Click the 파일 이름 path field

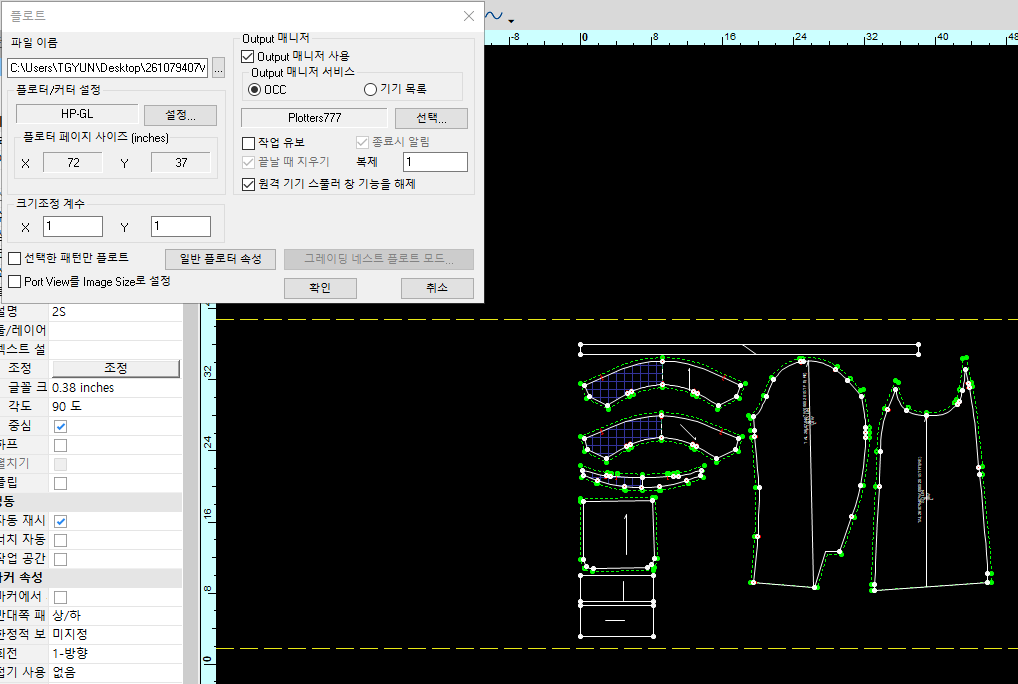(107, 68)
